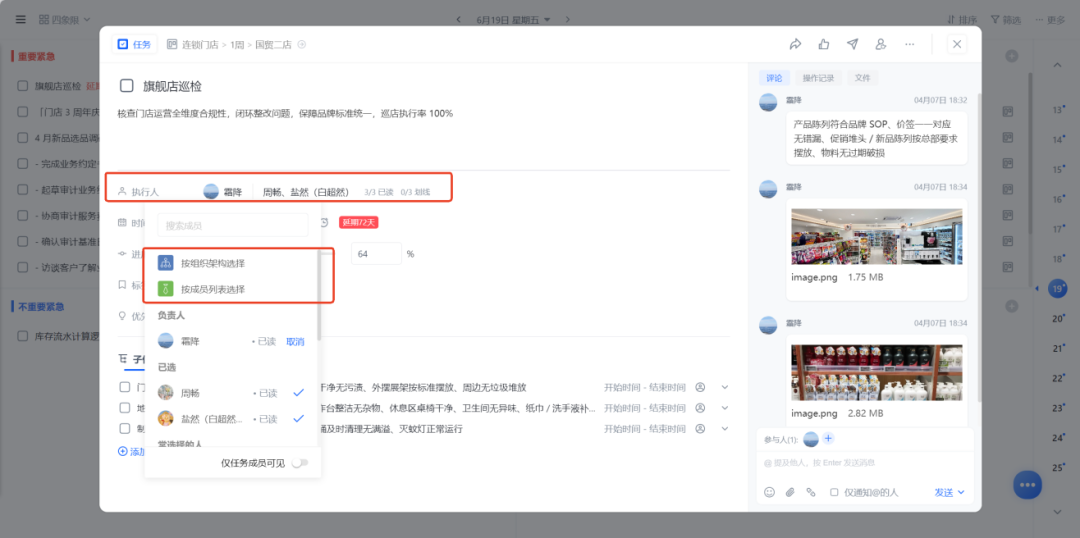The height and width of the screenshot is (538, 1080).
Task: Select 按组织架构选择 option
Action: (x=231, y=263)
